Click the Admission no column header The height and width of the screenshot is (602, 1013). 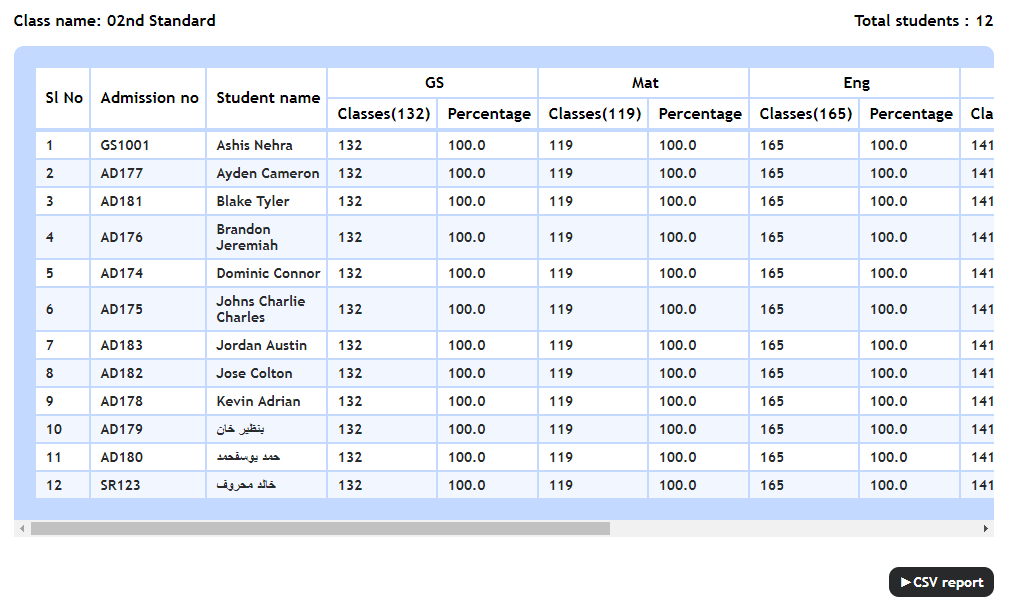pos(149,98)
